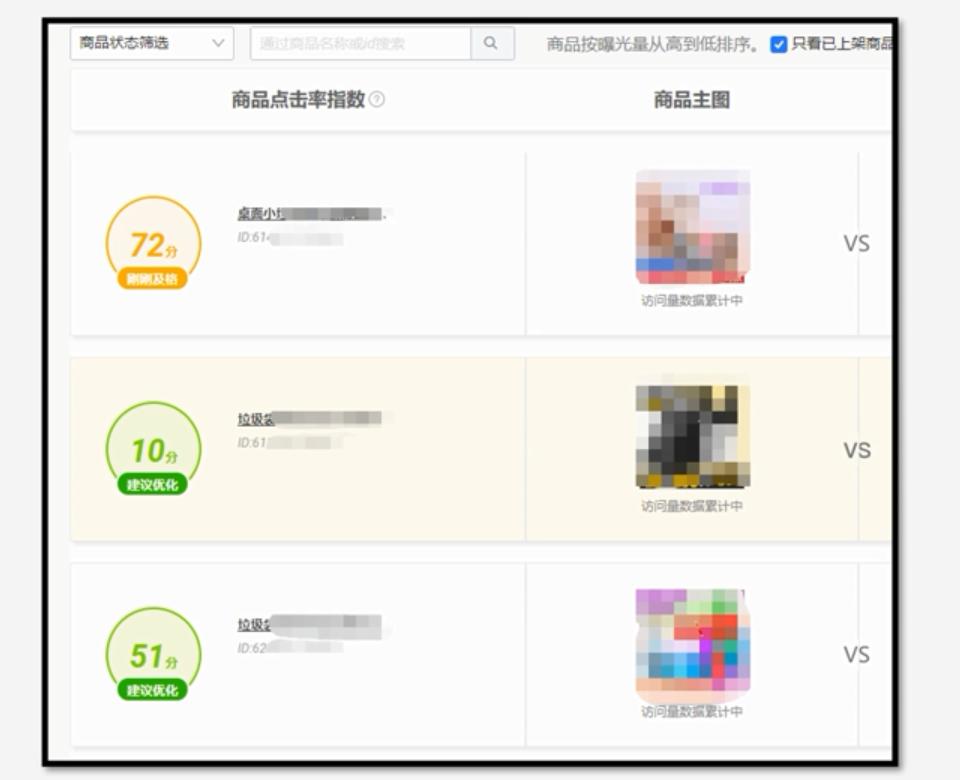Viewport: 960px width, 780px height.
Task: Click the 72分 score circle badge
Action: (x=152, y=243)
